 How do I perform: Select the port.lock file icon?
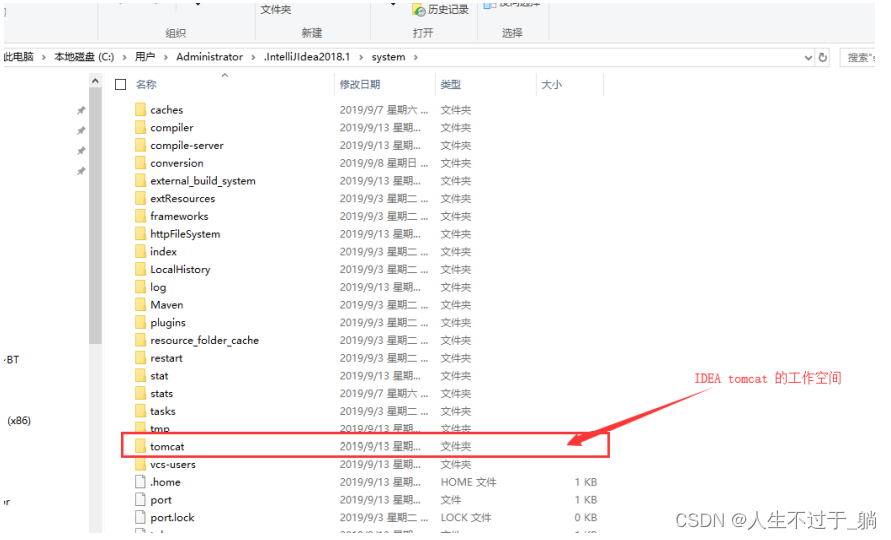pos(140,517)
